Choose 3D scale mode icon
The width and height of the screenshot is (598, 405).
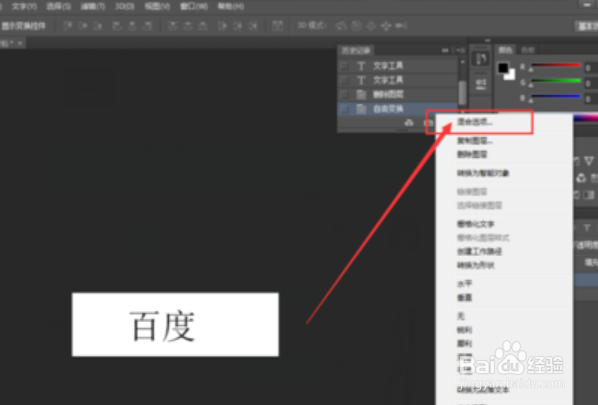tap(401, 26)
